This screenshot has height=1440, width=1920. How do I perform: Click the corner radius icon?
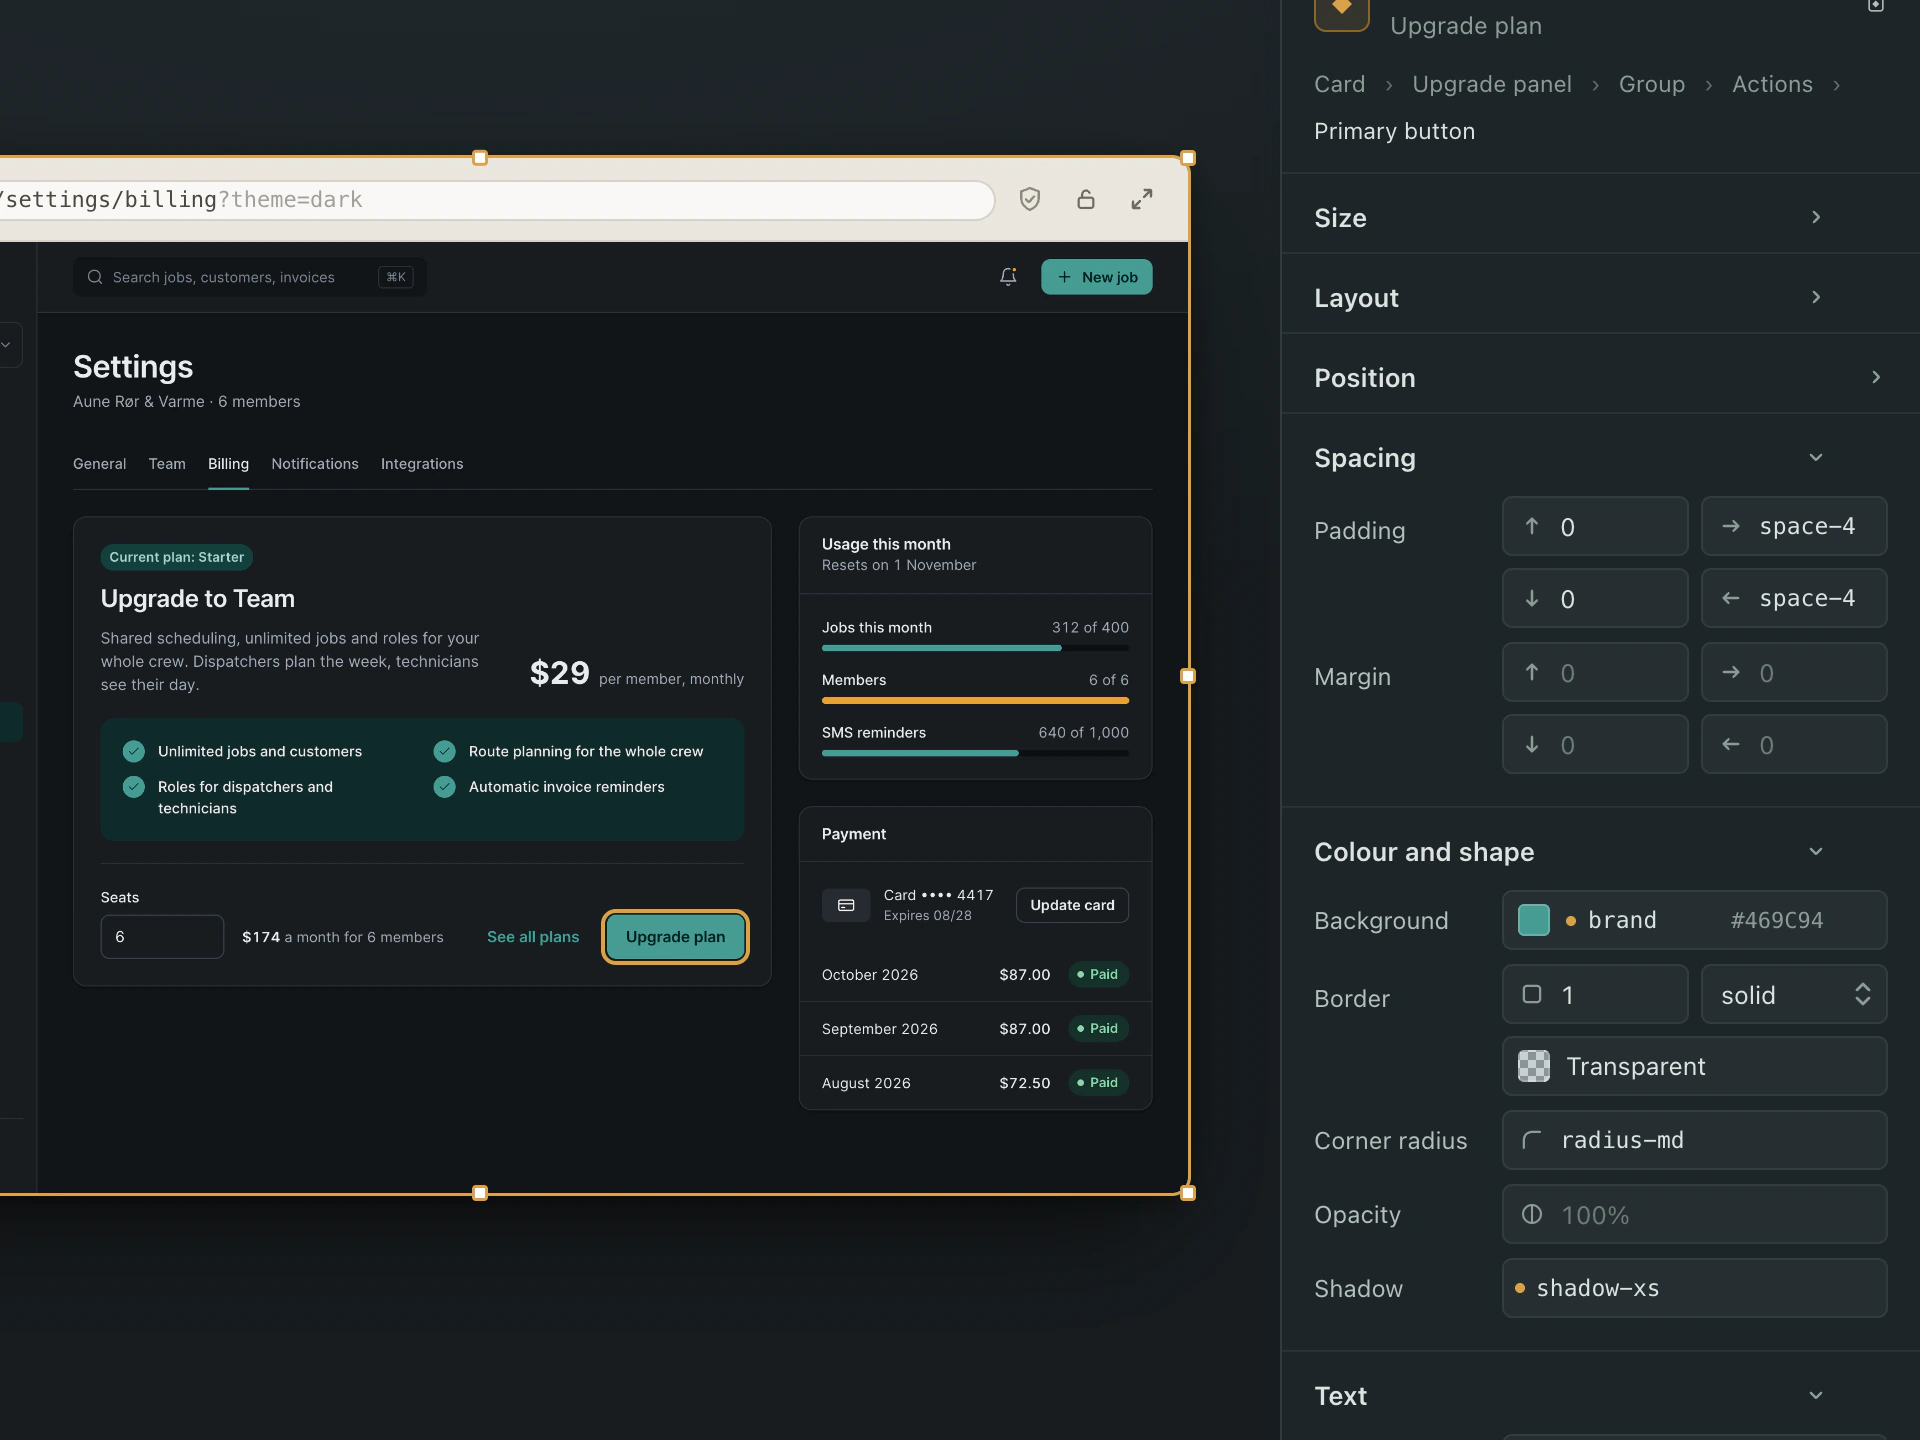click(1532, 1140)
